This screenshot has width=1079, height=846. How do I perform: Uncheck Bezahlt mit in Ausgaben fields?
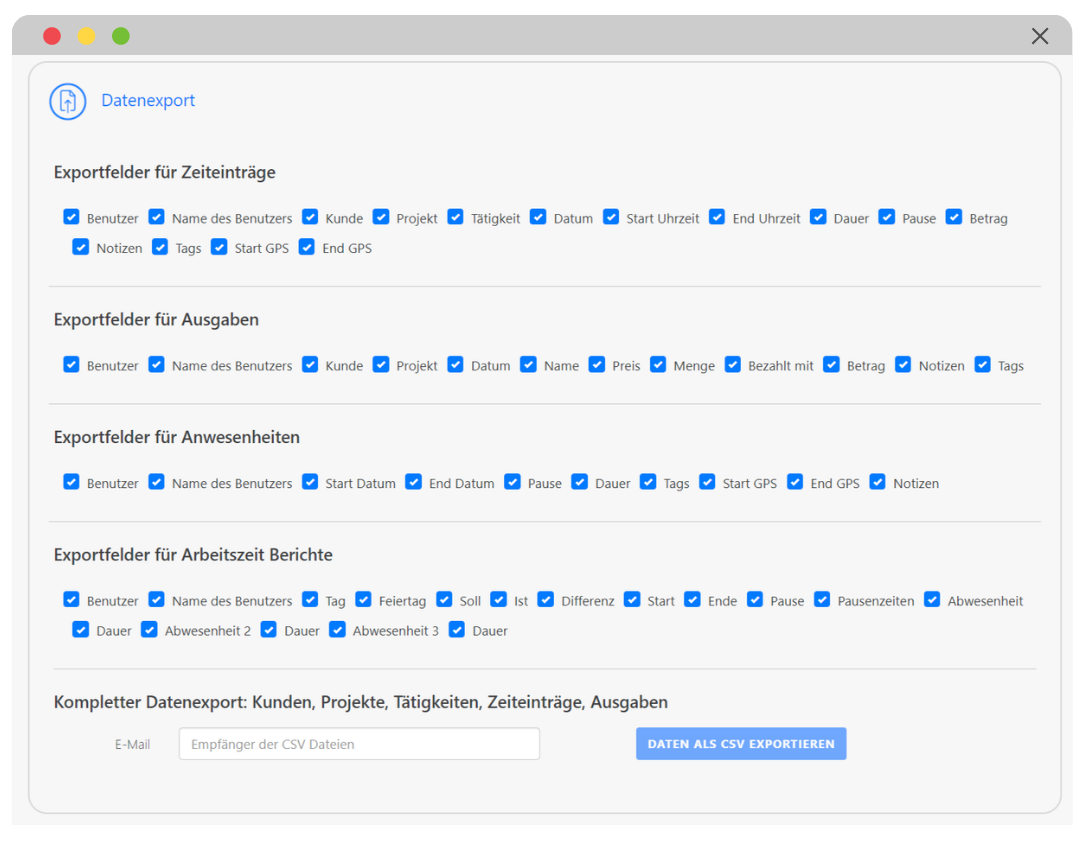click(733, 365)
